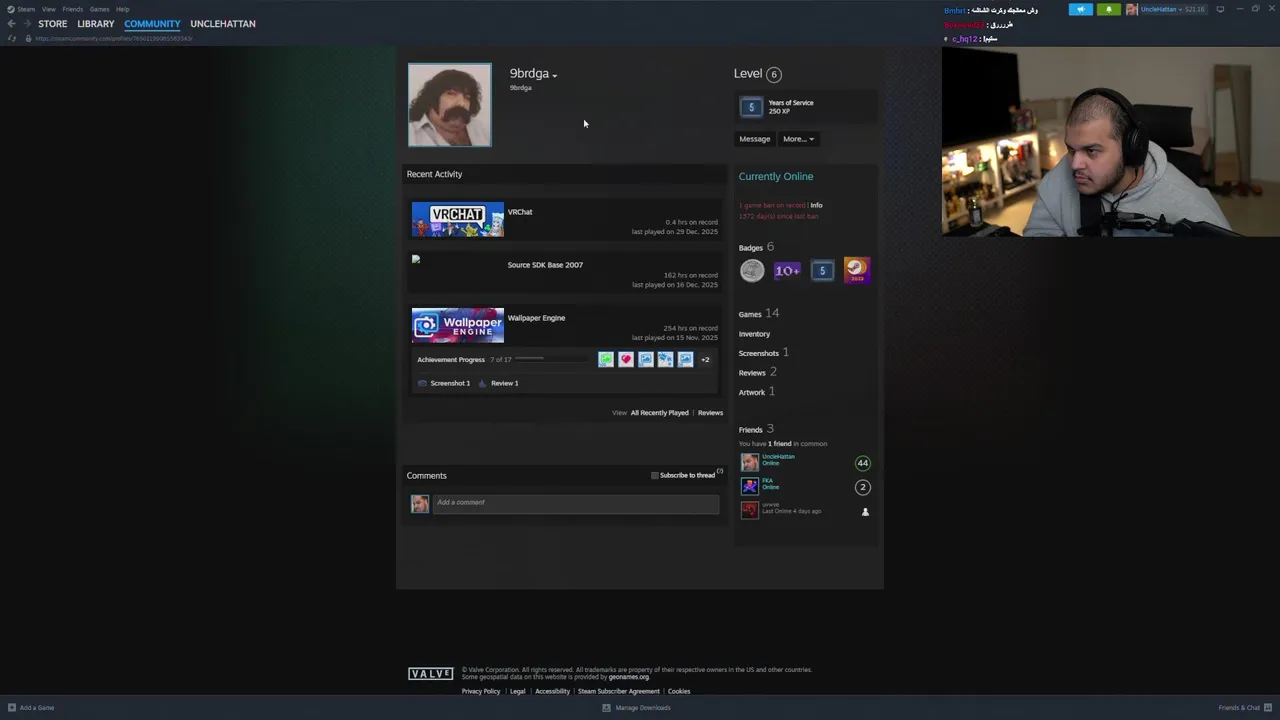Open UncleHattan in friends list
1280x720 pixels.
tap(778, 456)
